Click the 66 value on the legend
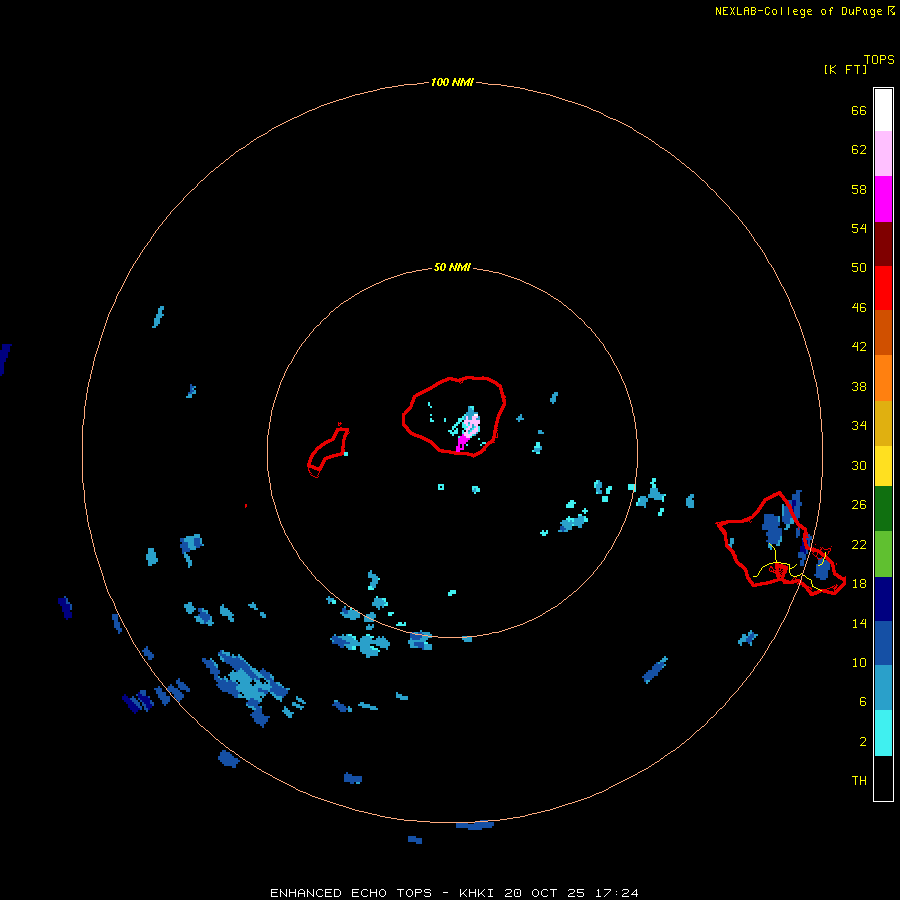The height and width of the screenshot is (900, 900). point(859,111)
